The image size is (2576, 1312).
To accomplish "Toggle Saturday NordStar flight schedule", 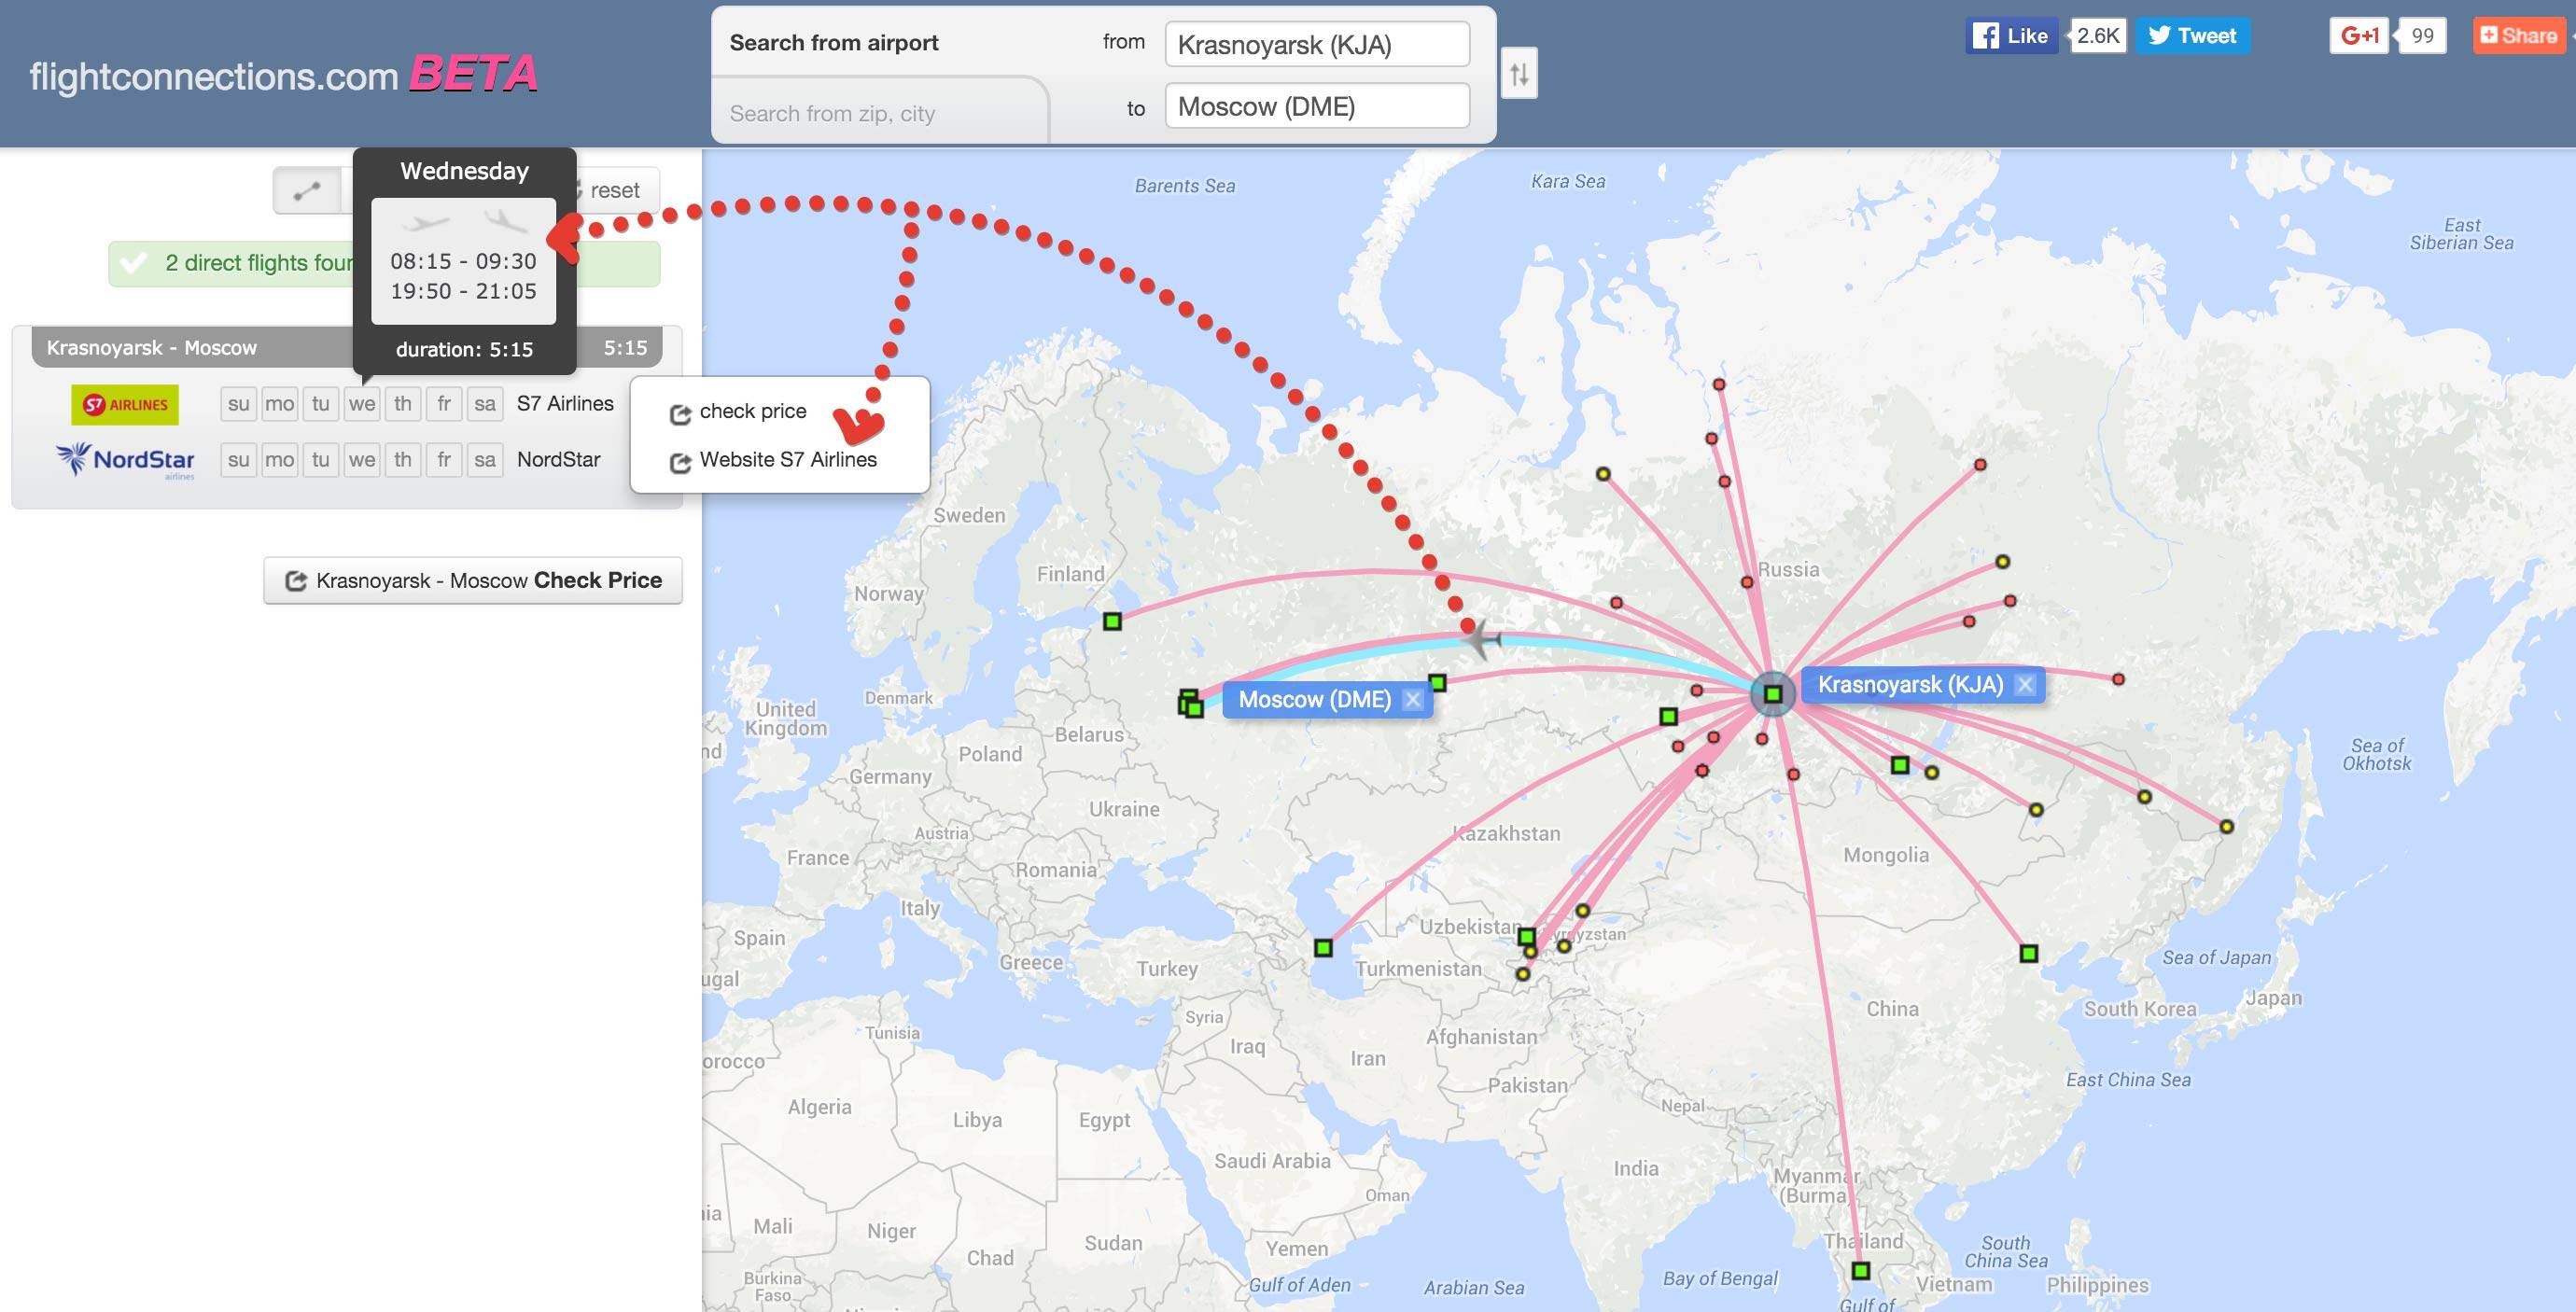I will (483, 457).
